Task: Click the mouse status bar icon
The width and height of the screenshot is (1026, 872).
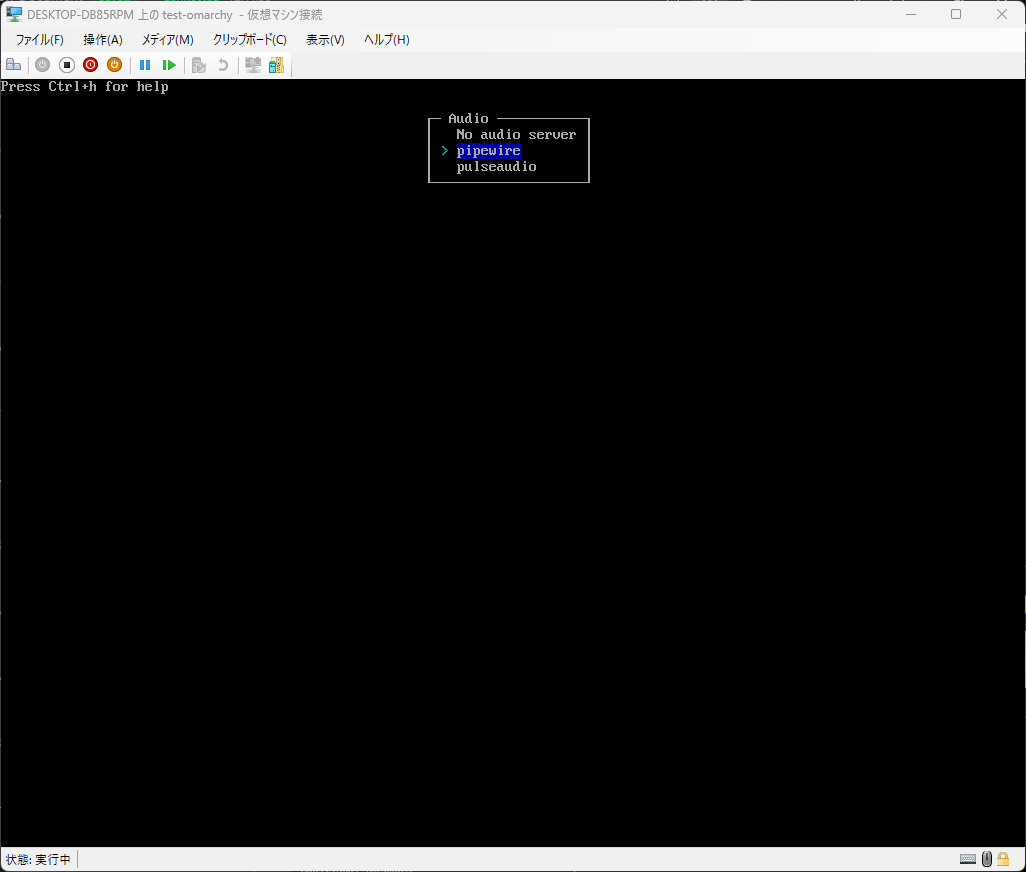Action: point(987,859)
